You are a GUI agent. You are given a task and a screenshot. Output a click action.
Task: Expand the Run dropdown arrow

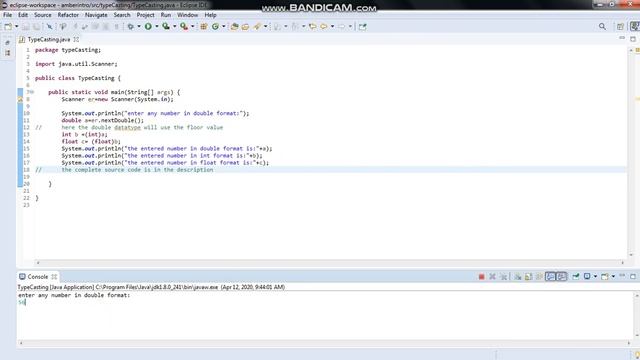pos(157,27)
